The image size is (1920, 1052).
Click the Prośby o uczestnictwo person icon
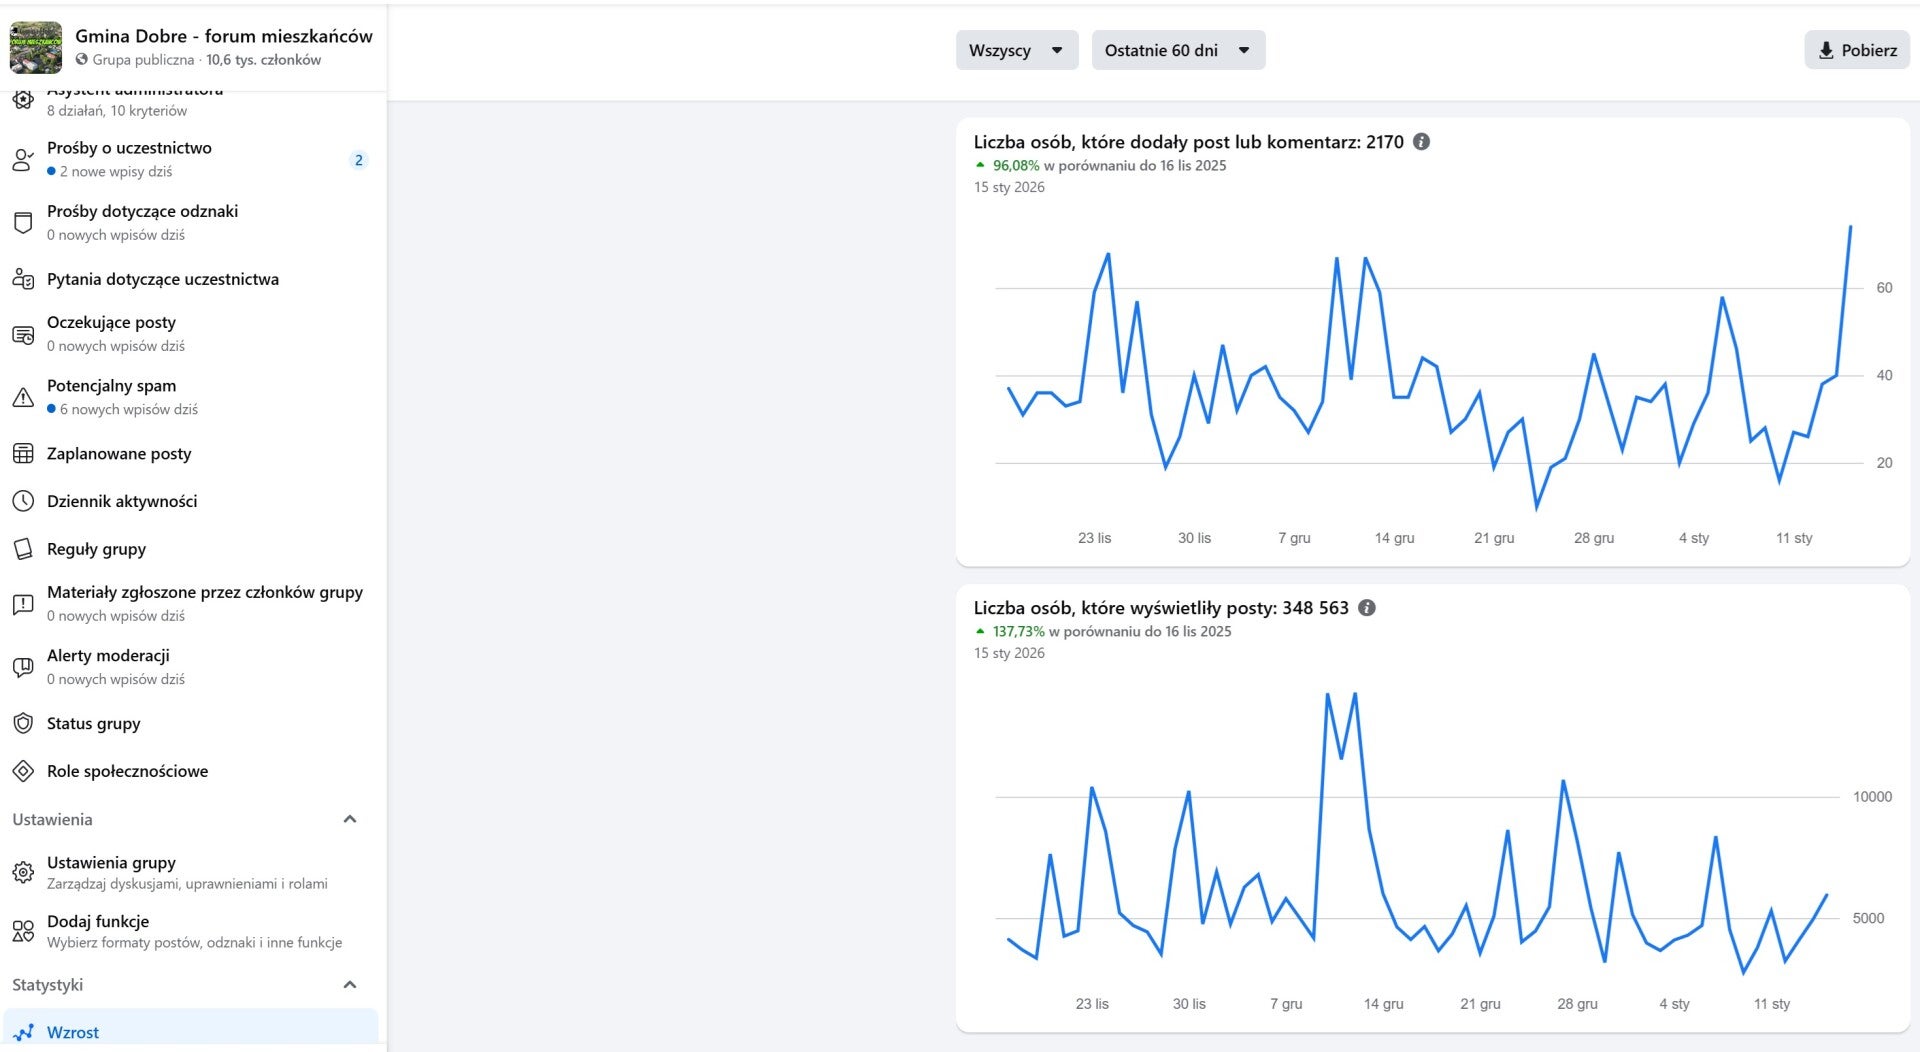(x=23, y=160)
